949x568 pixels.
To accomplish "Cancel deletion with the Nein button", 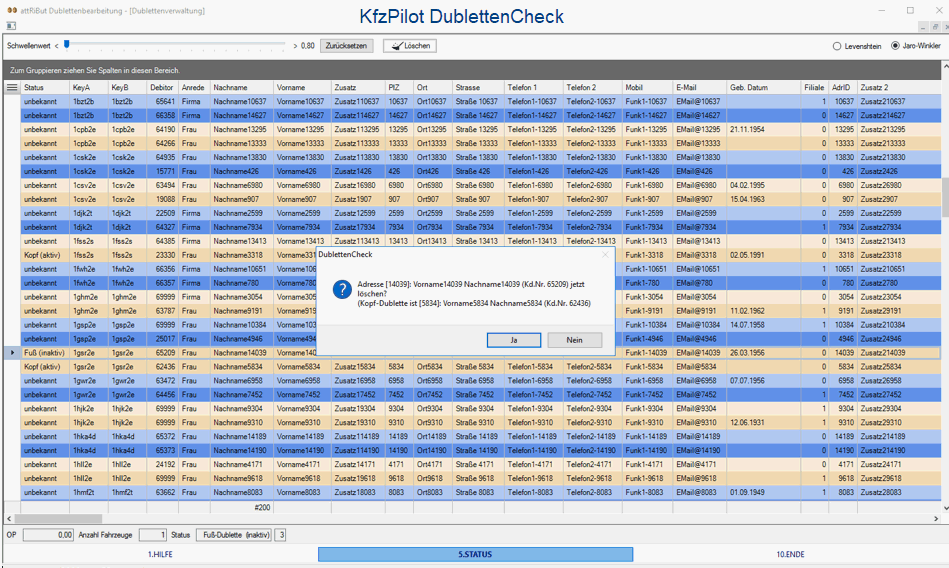I will click(574, 340).
